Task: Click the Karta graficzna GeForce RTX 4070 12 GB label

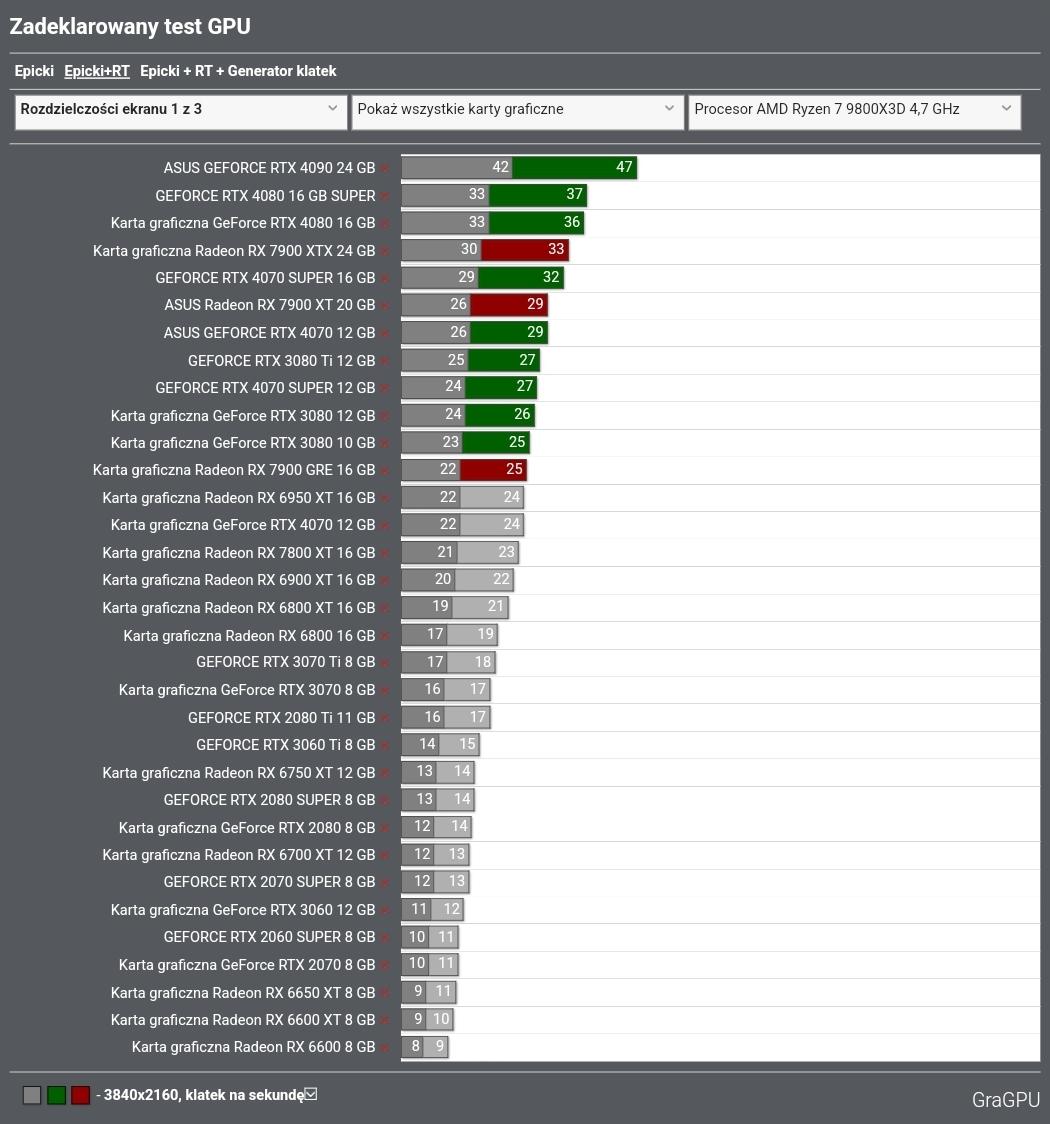Action: (243, 525)
